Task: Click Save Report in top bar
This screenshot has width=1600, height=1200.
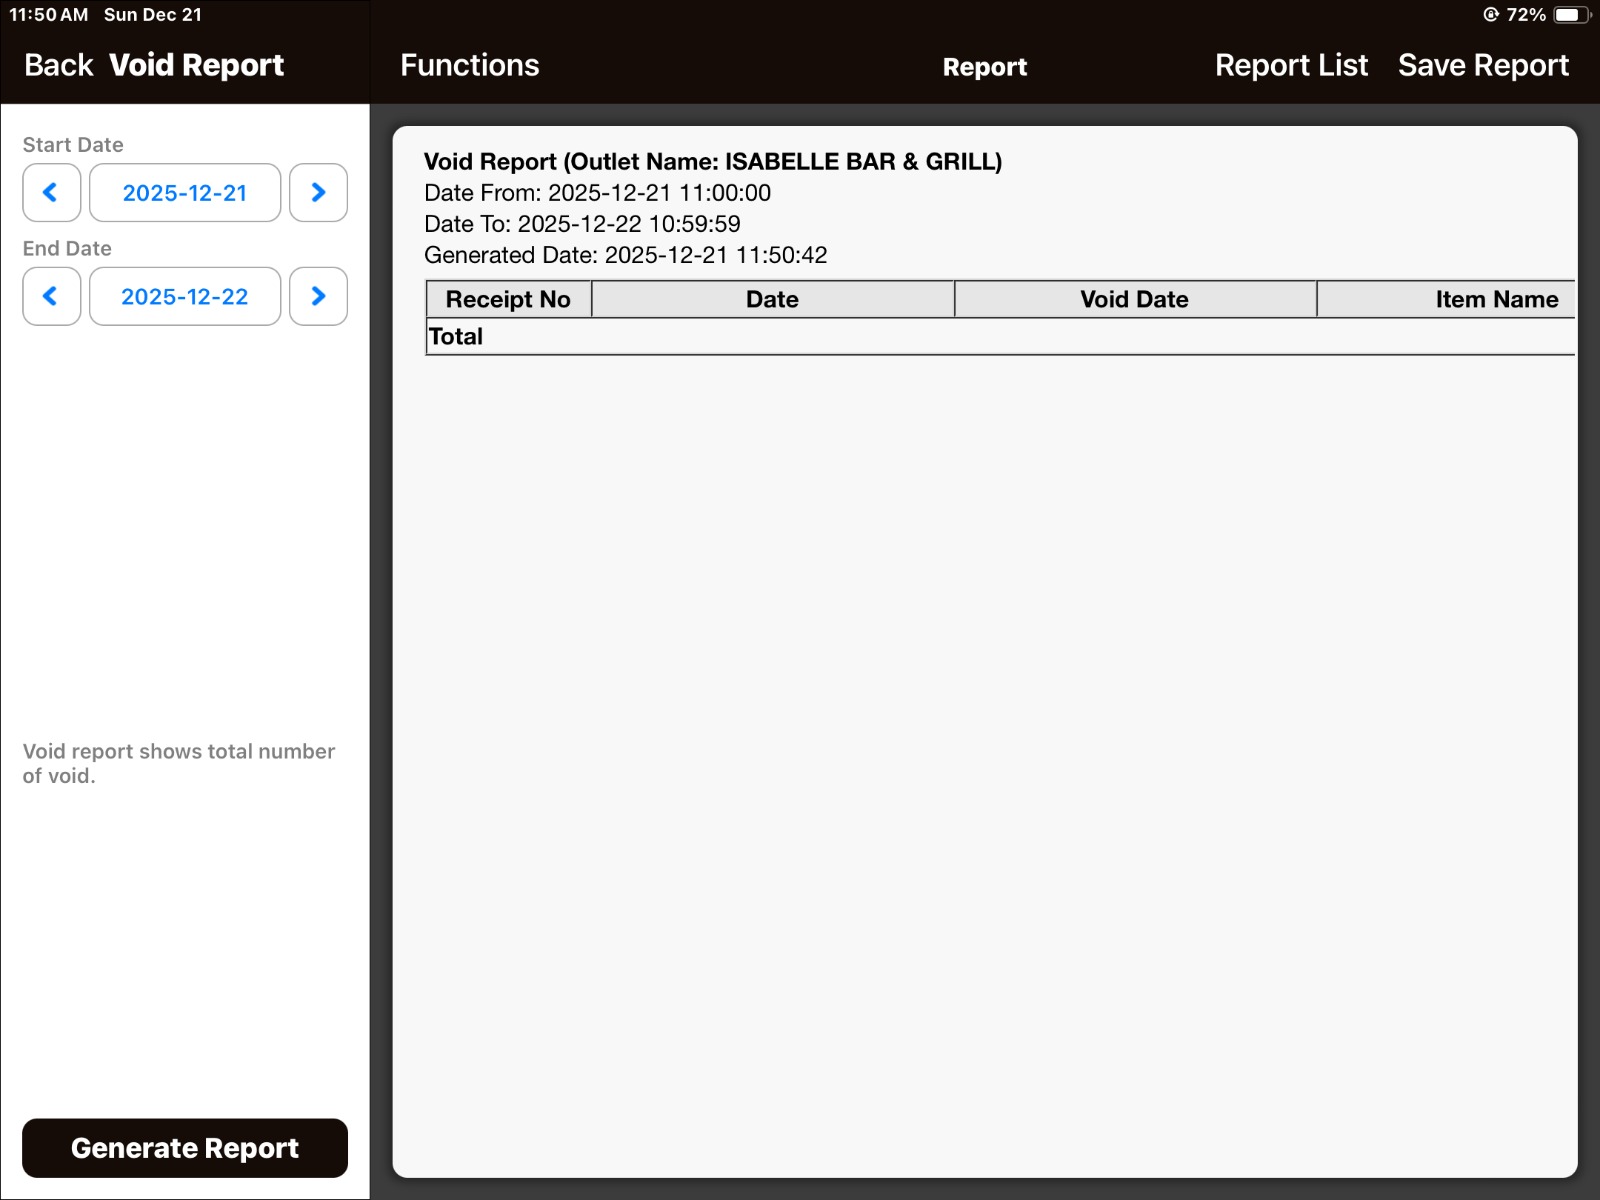Action: pyautogui.click(x=1482, y=65)
